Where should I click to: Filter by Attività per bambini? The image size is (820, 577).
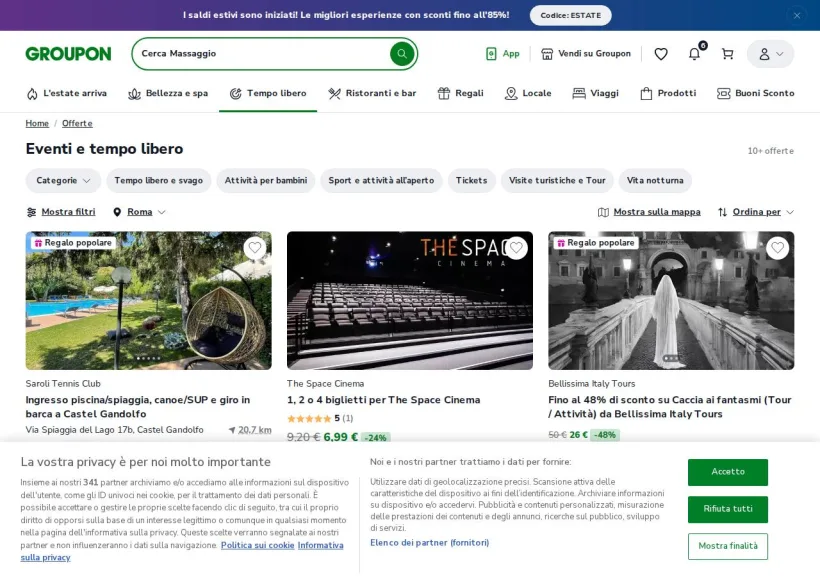pos(266,180)
